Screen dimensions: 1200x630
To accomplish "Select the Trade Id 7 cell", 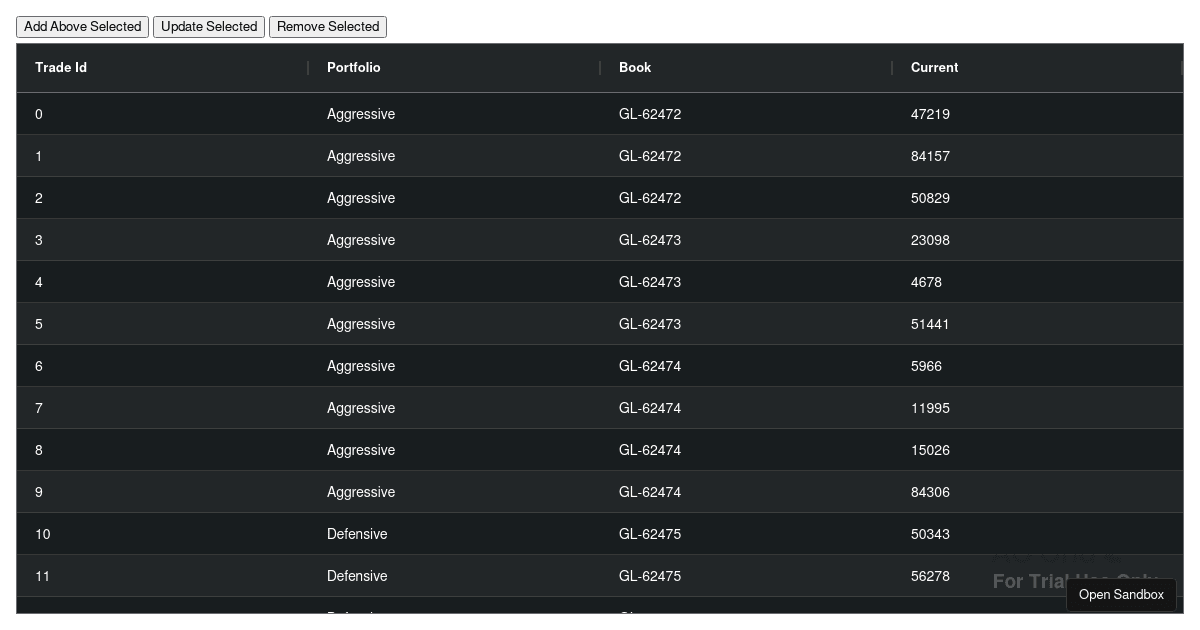I will [163, 408].
